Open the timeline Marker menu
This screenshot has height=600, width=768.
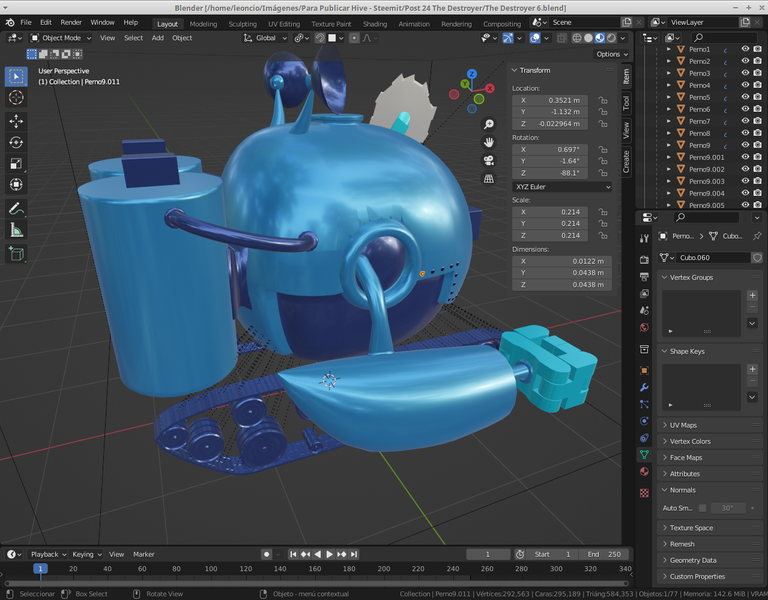144,554
